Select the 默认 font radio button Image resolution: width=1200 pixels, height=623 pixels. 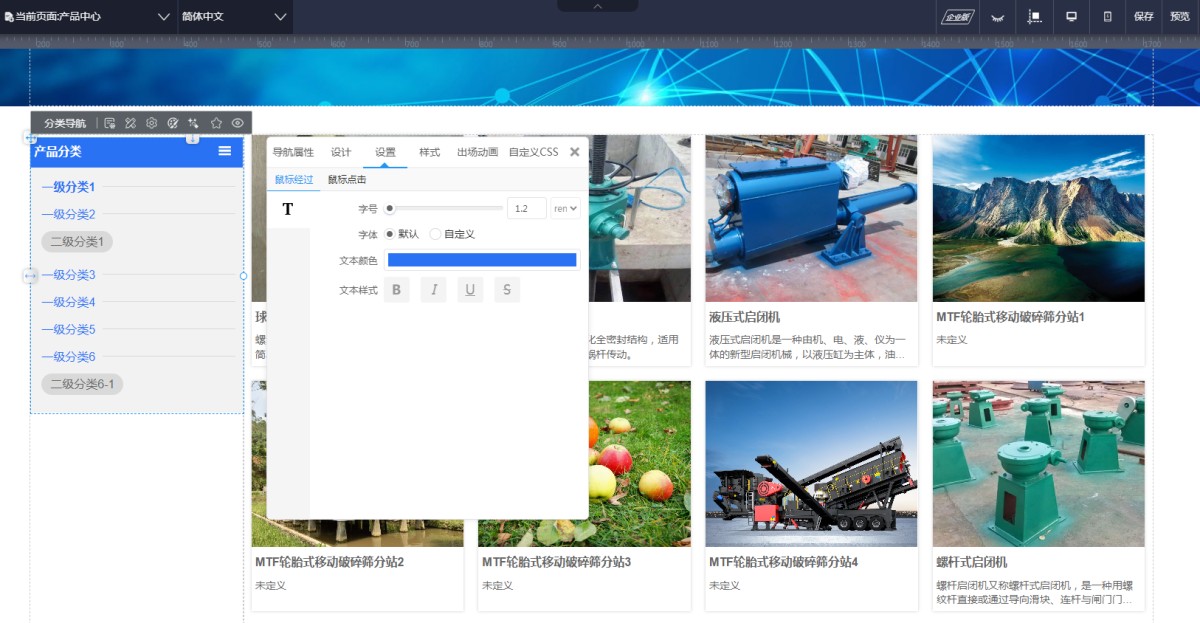390,234
